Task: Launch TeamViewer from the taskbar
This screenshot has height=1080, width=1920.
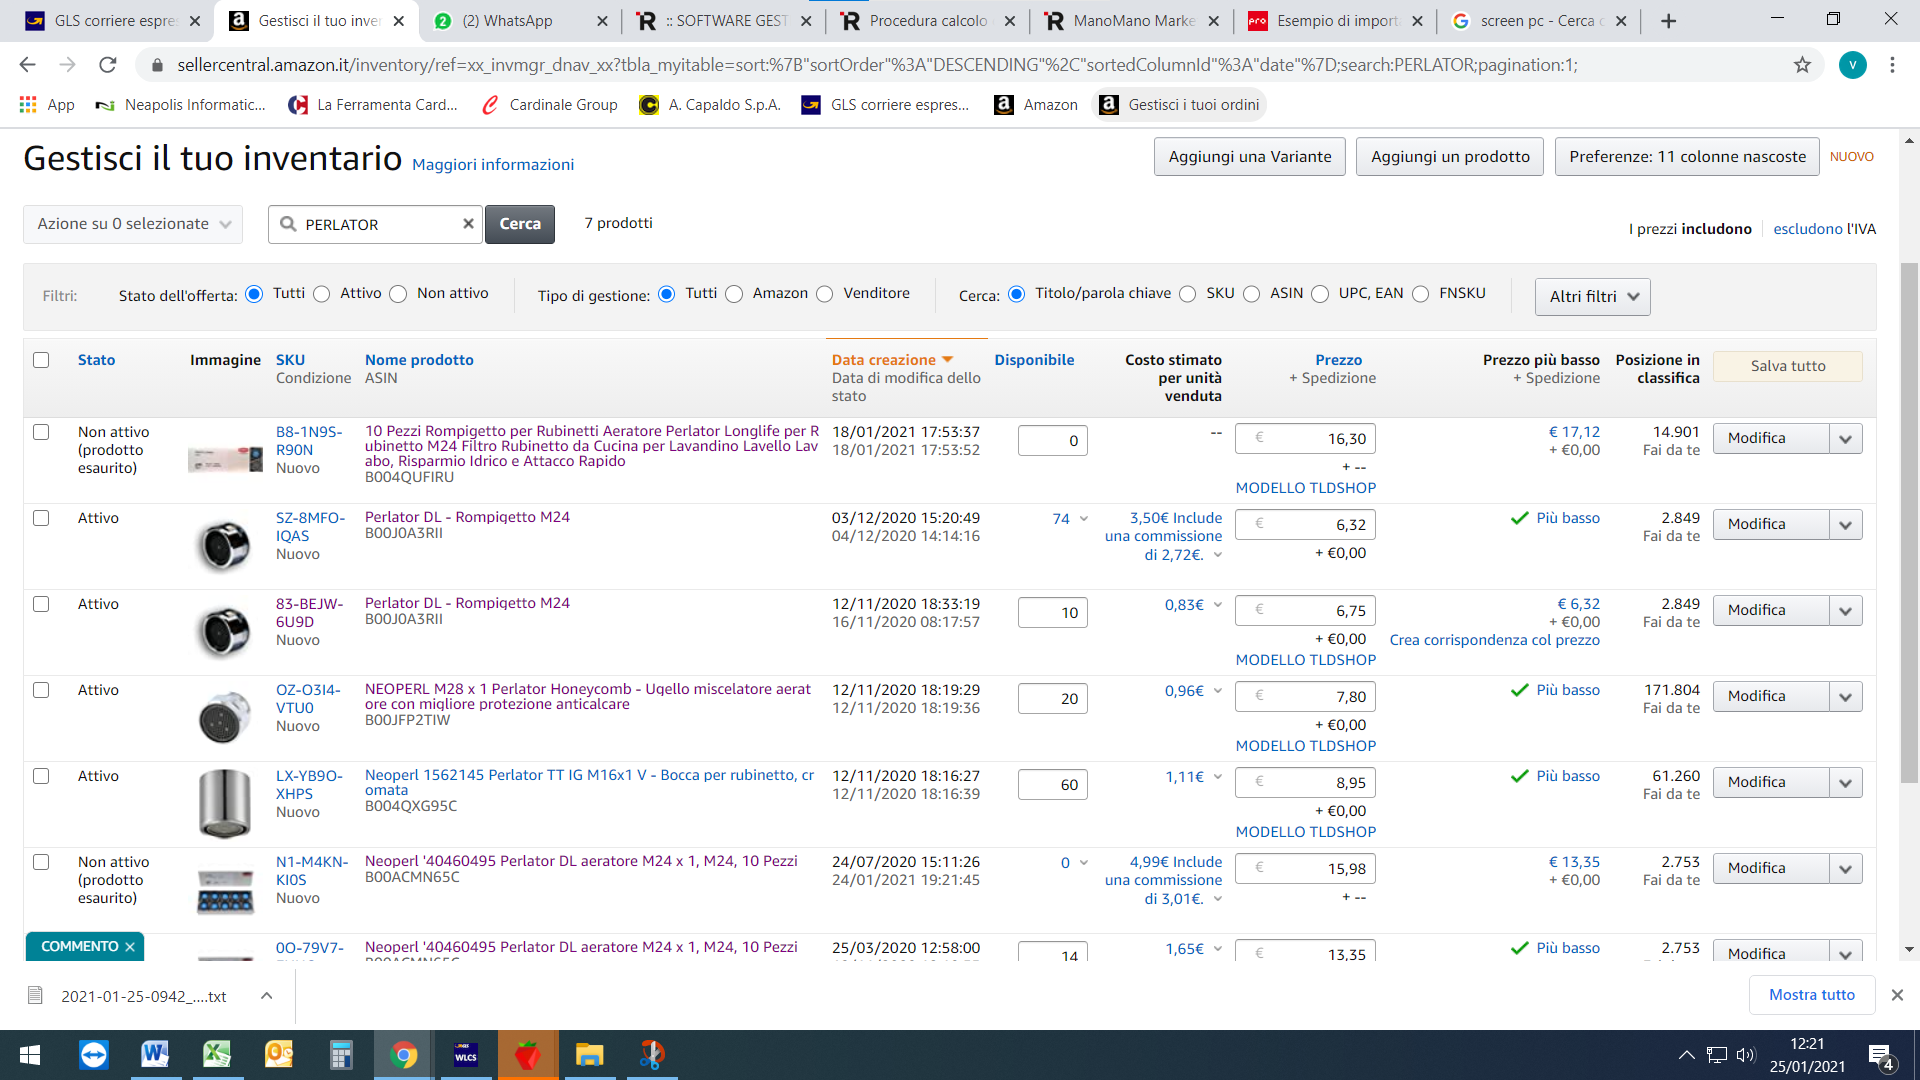Action: (93, 1055)
